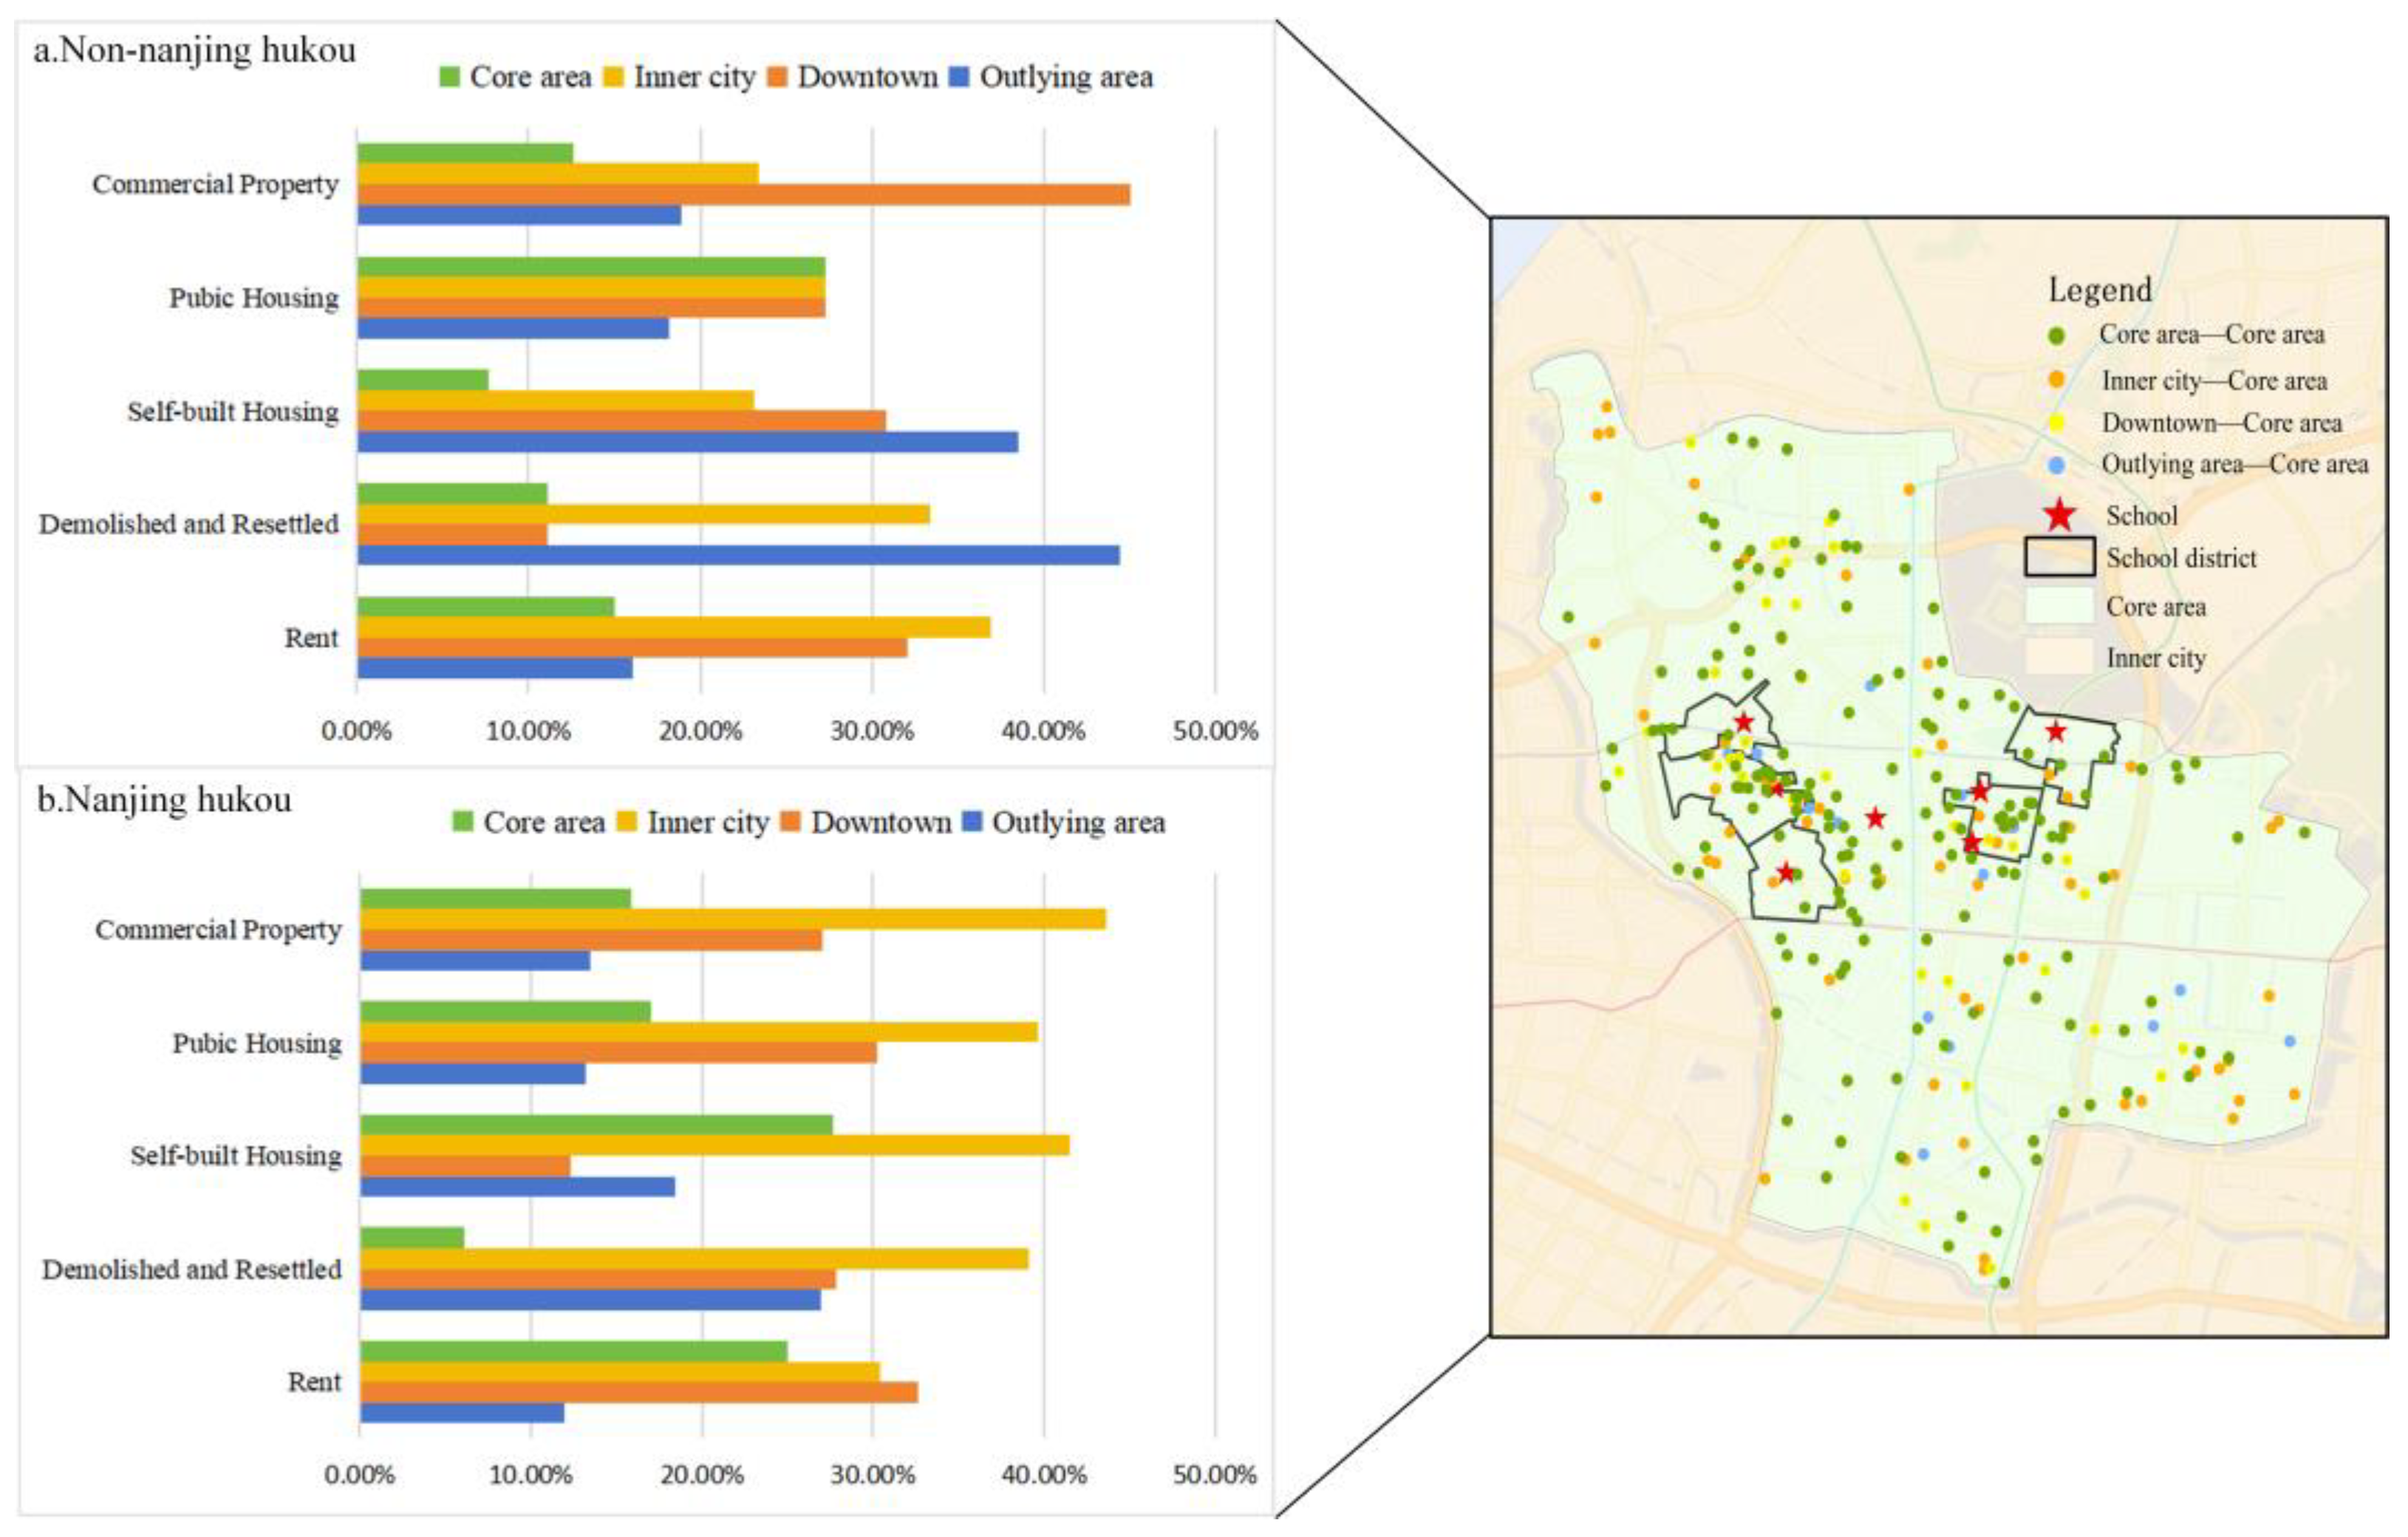
Task: Click blue Outlying area swatch in chart b legend
Action: [x=971, y=822]
